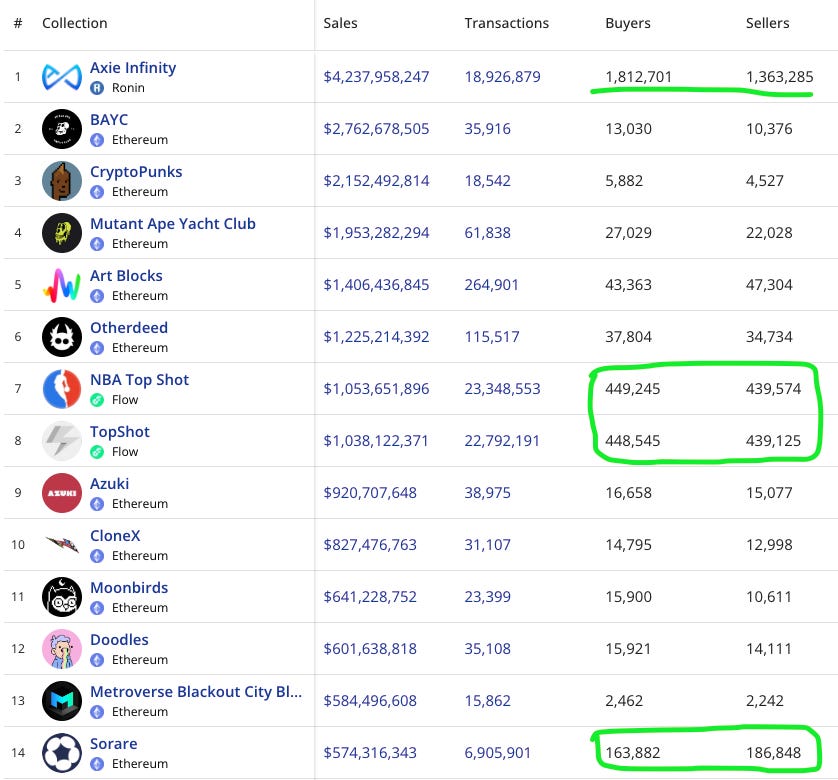838x780 pixels.
Task: Click the CloneX collection icon
Action: [x=62, y=544]
